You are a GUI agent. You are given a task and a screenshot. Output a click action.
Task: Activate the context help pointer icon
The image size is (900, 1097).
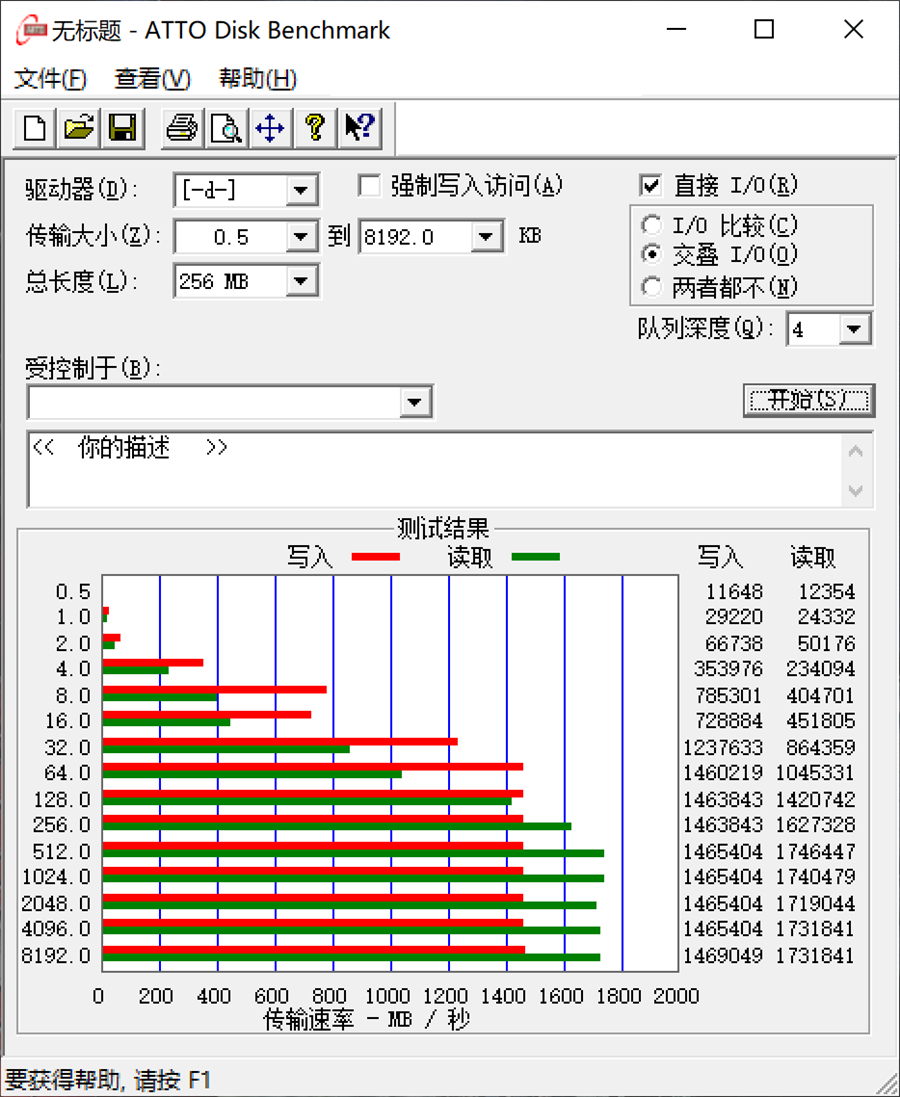[359, 128]
